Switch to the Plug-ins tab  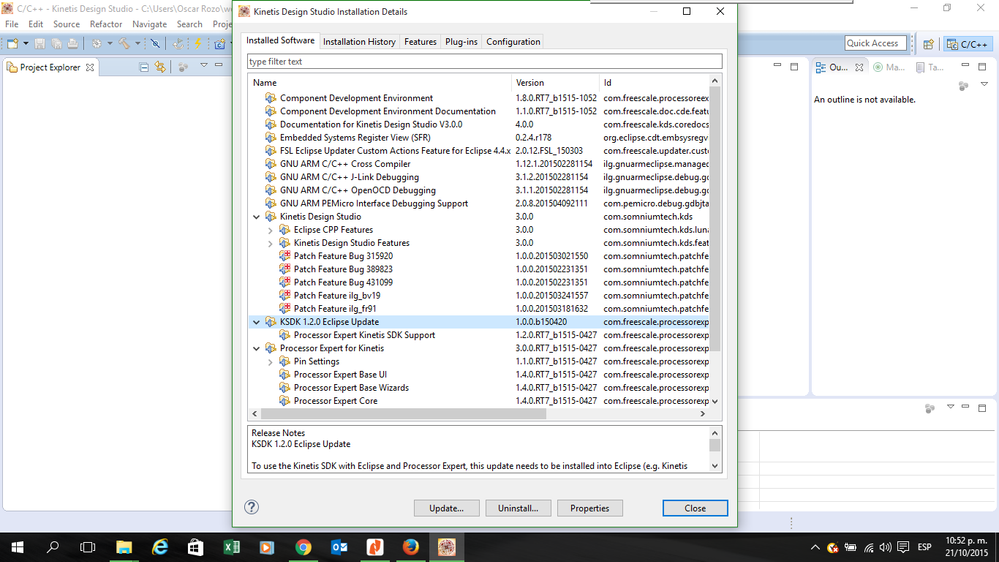tap(461, 41)
